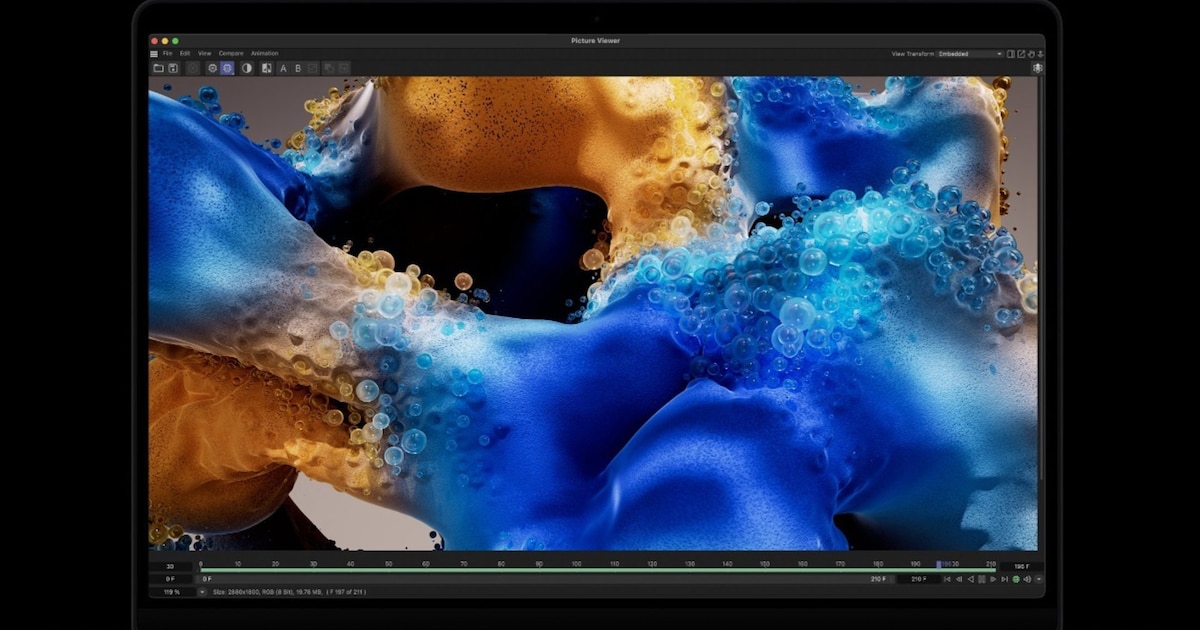Image resolution: width=1200 pixels, height=630 pixels.
Task: Toggle the half-circle contrast icon
Action: pyautogui.click(x=247, y=68)
